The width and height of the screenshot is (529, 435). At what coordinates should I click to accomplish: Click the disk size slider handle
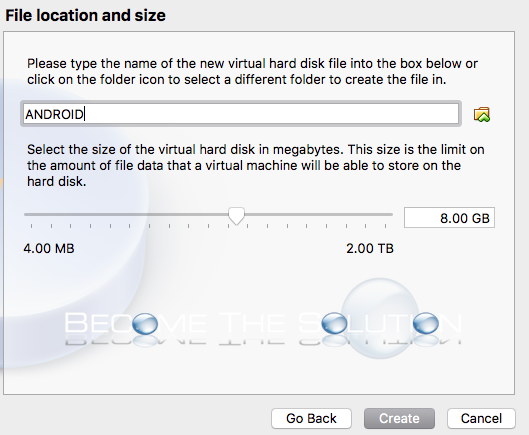pyautogui.click(x=236, y=216)
